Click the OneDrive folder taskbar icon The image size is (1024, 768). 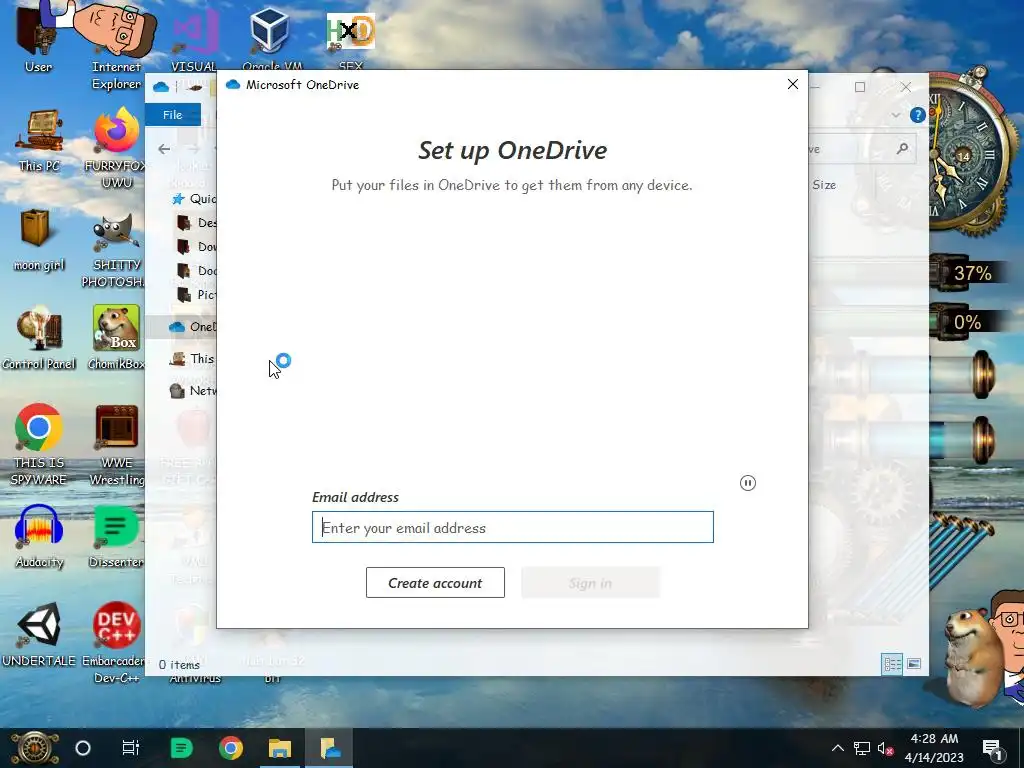pyautogui.click(x=330, y=748)
